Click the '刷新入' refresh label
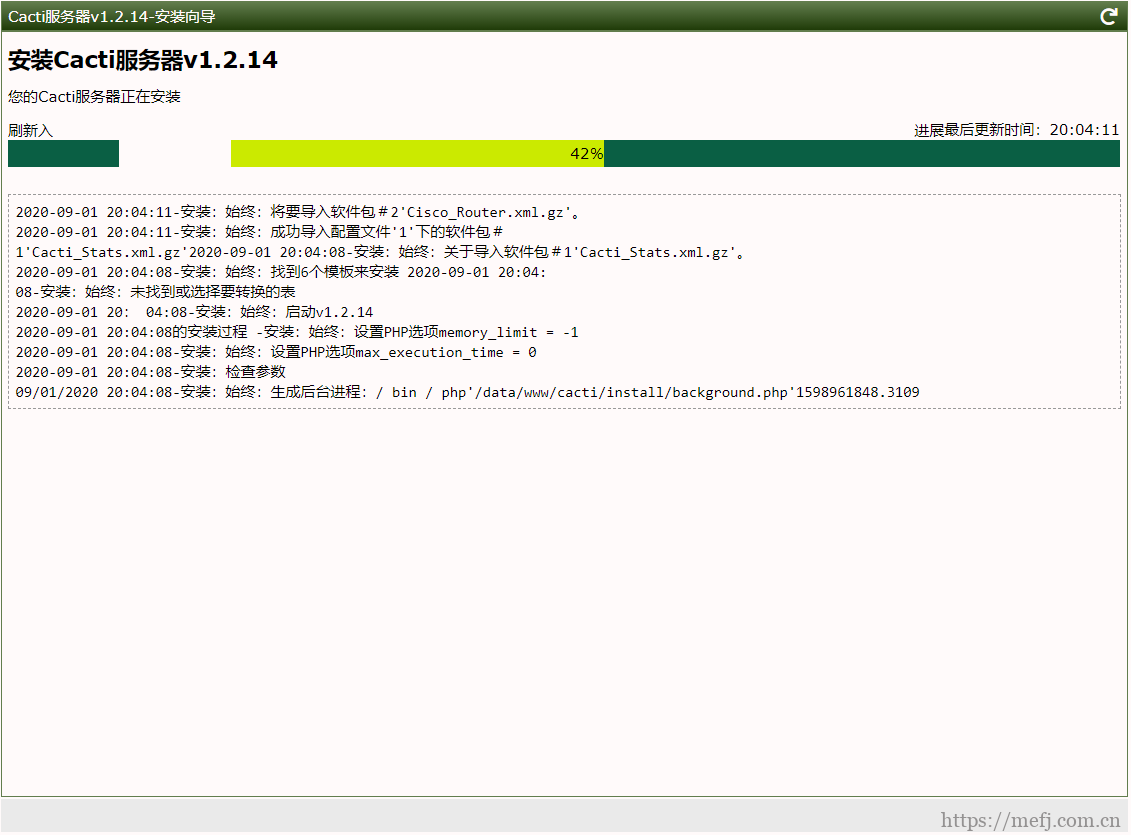The image size is (1131, 835). (x=30, y=131)
